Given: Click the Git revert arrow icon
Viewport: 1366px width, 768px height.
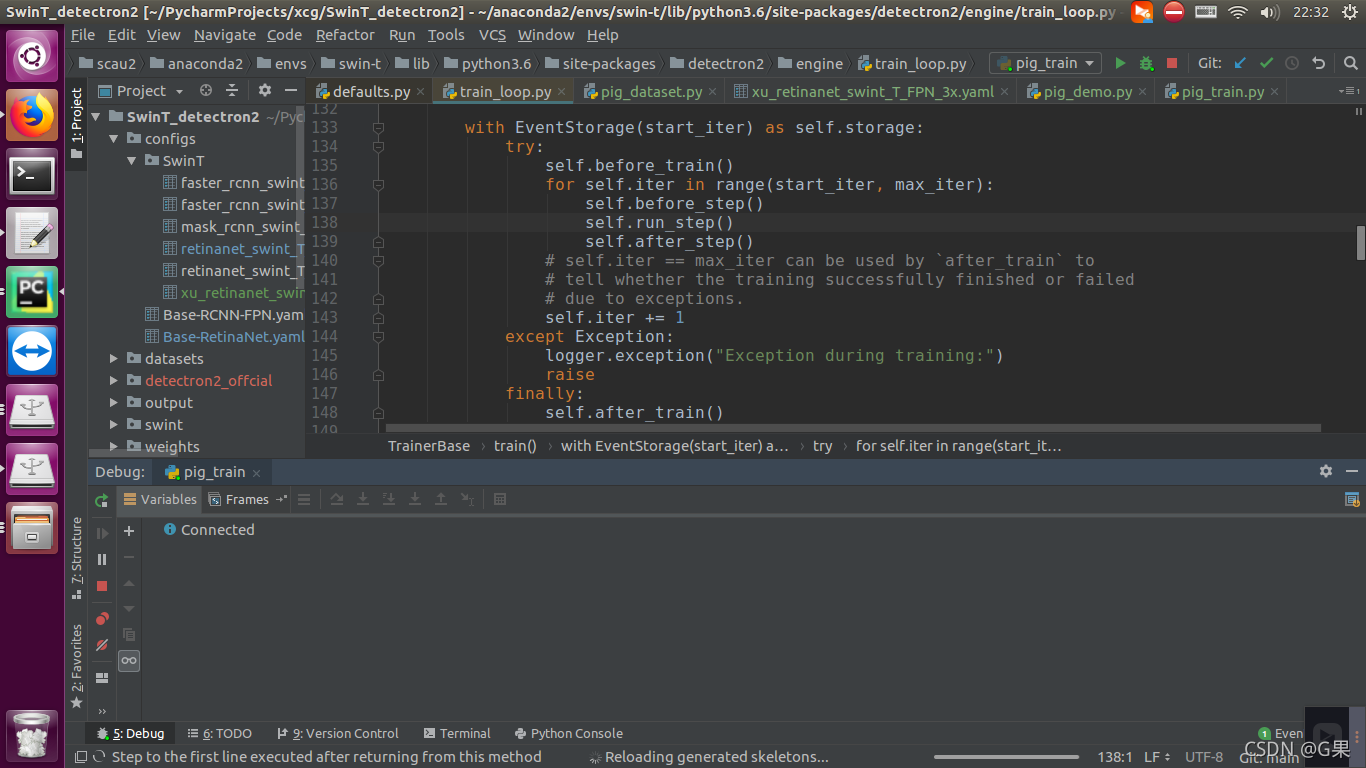Looking at the screenshot, I should coord(1318,63).
